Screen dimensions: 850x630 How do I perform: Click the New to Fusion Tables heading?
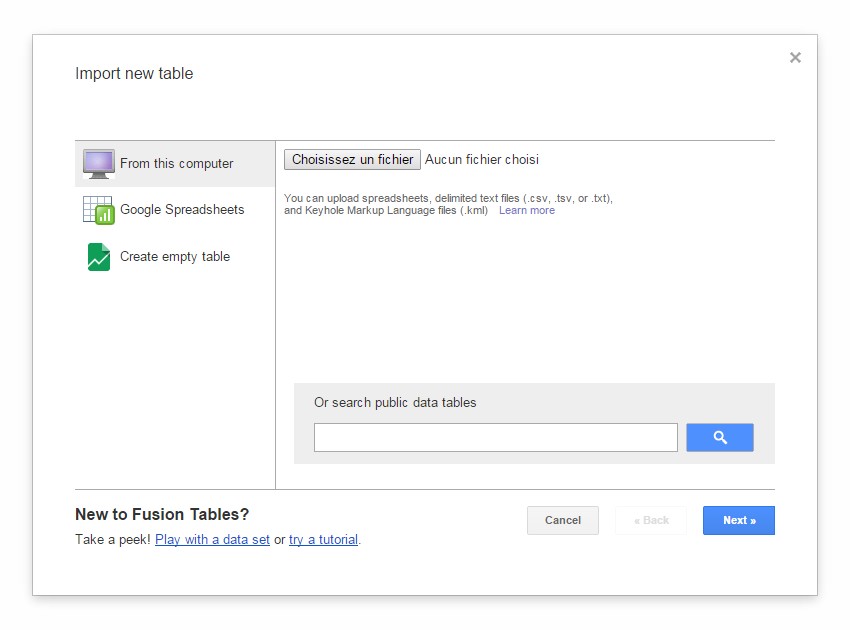(x=162, y=514)
